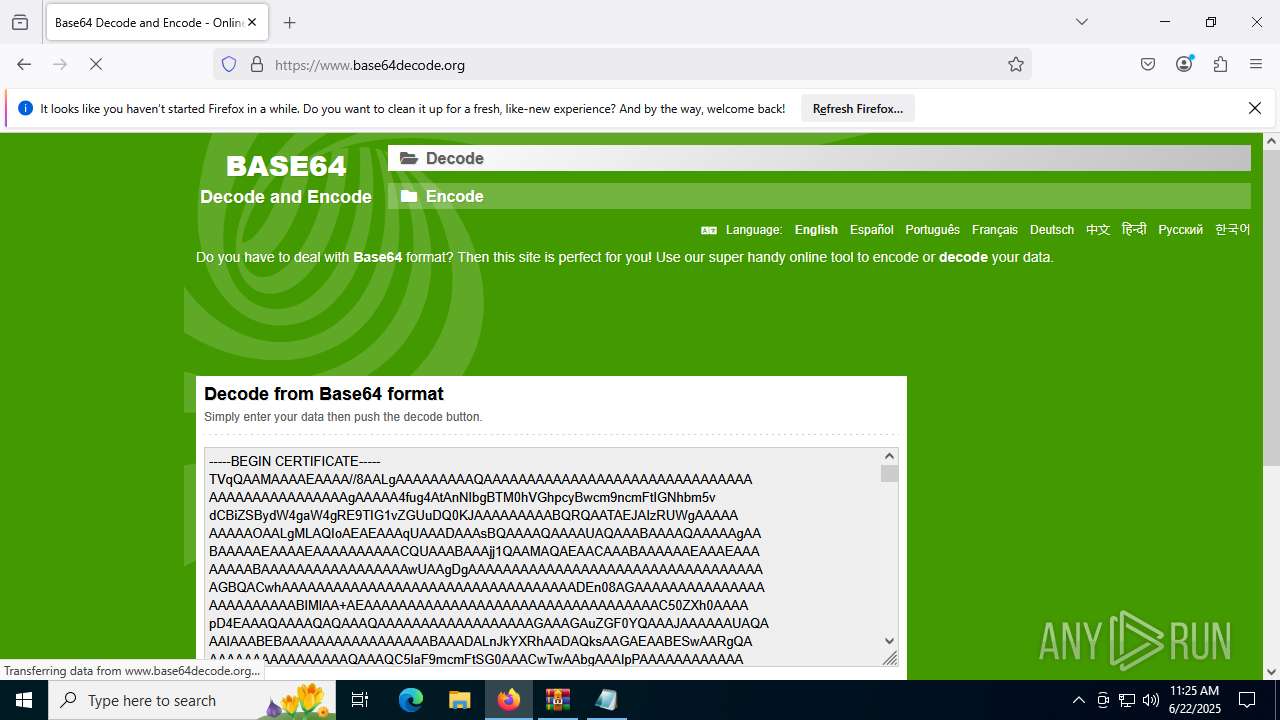Open the notepad-like app on taskbar
This screenshot has width=1280, height=720.
[606, 700]
